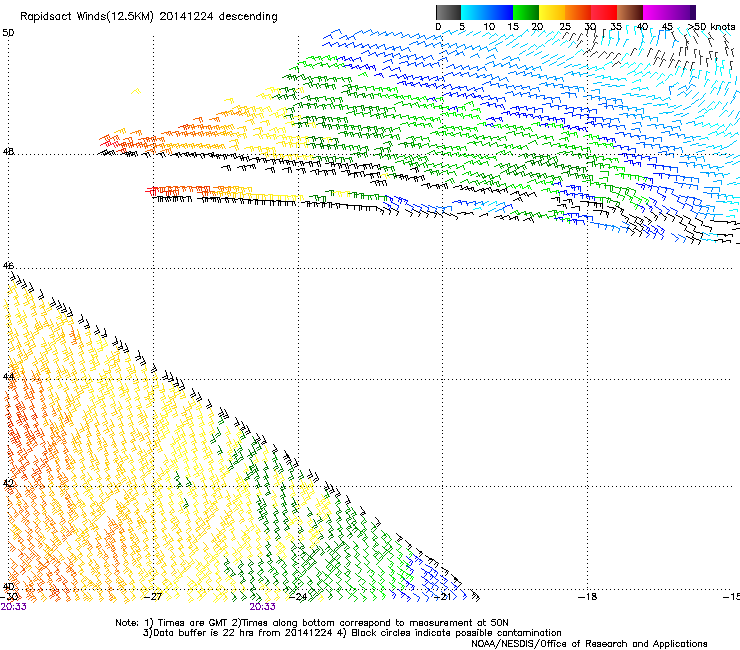Viewport: 740px width, 650px height.
Task: Click the longitude axis label '-30'
Action: coord(9,597)
